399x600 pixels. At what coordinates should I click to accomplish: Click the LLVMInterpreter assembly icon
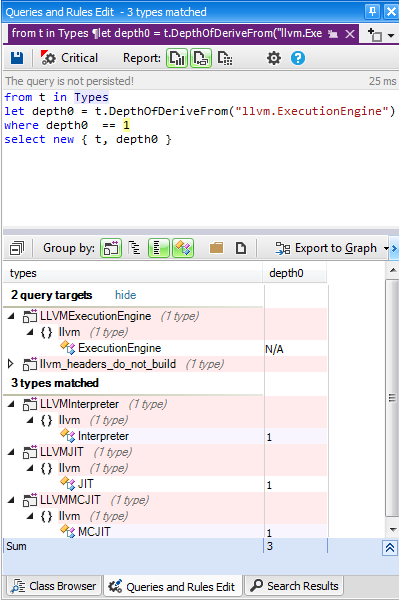tap(30, 404)
